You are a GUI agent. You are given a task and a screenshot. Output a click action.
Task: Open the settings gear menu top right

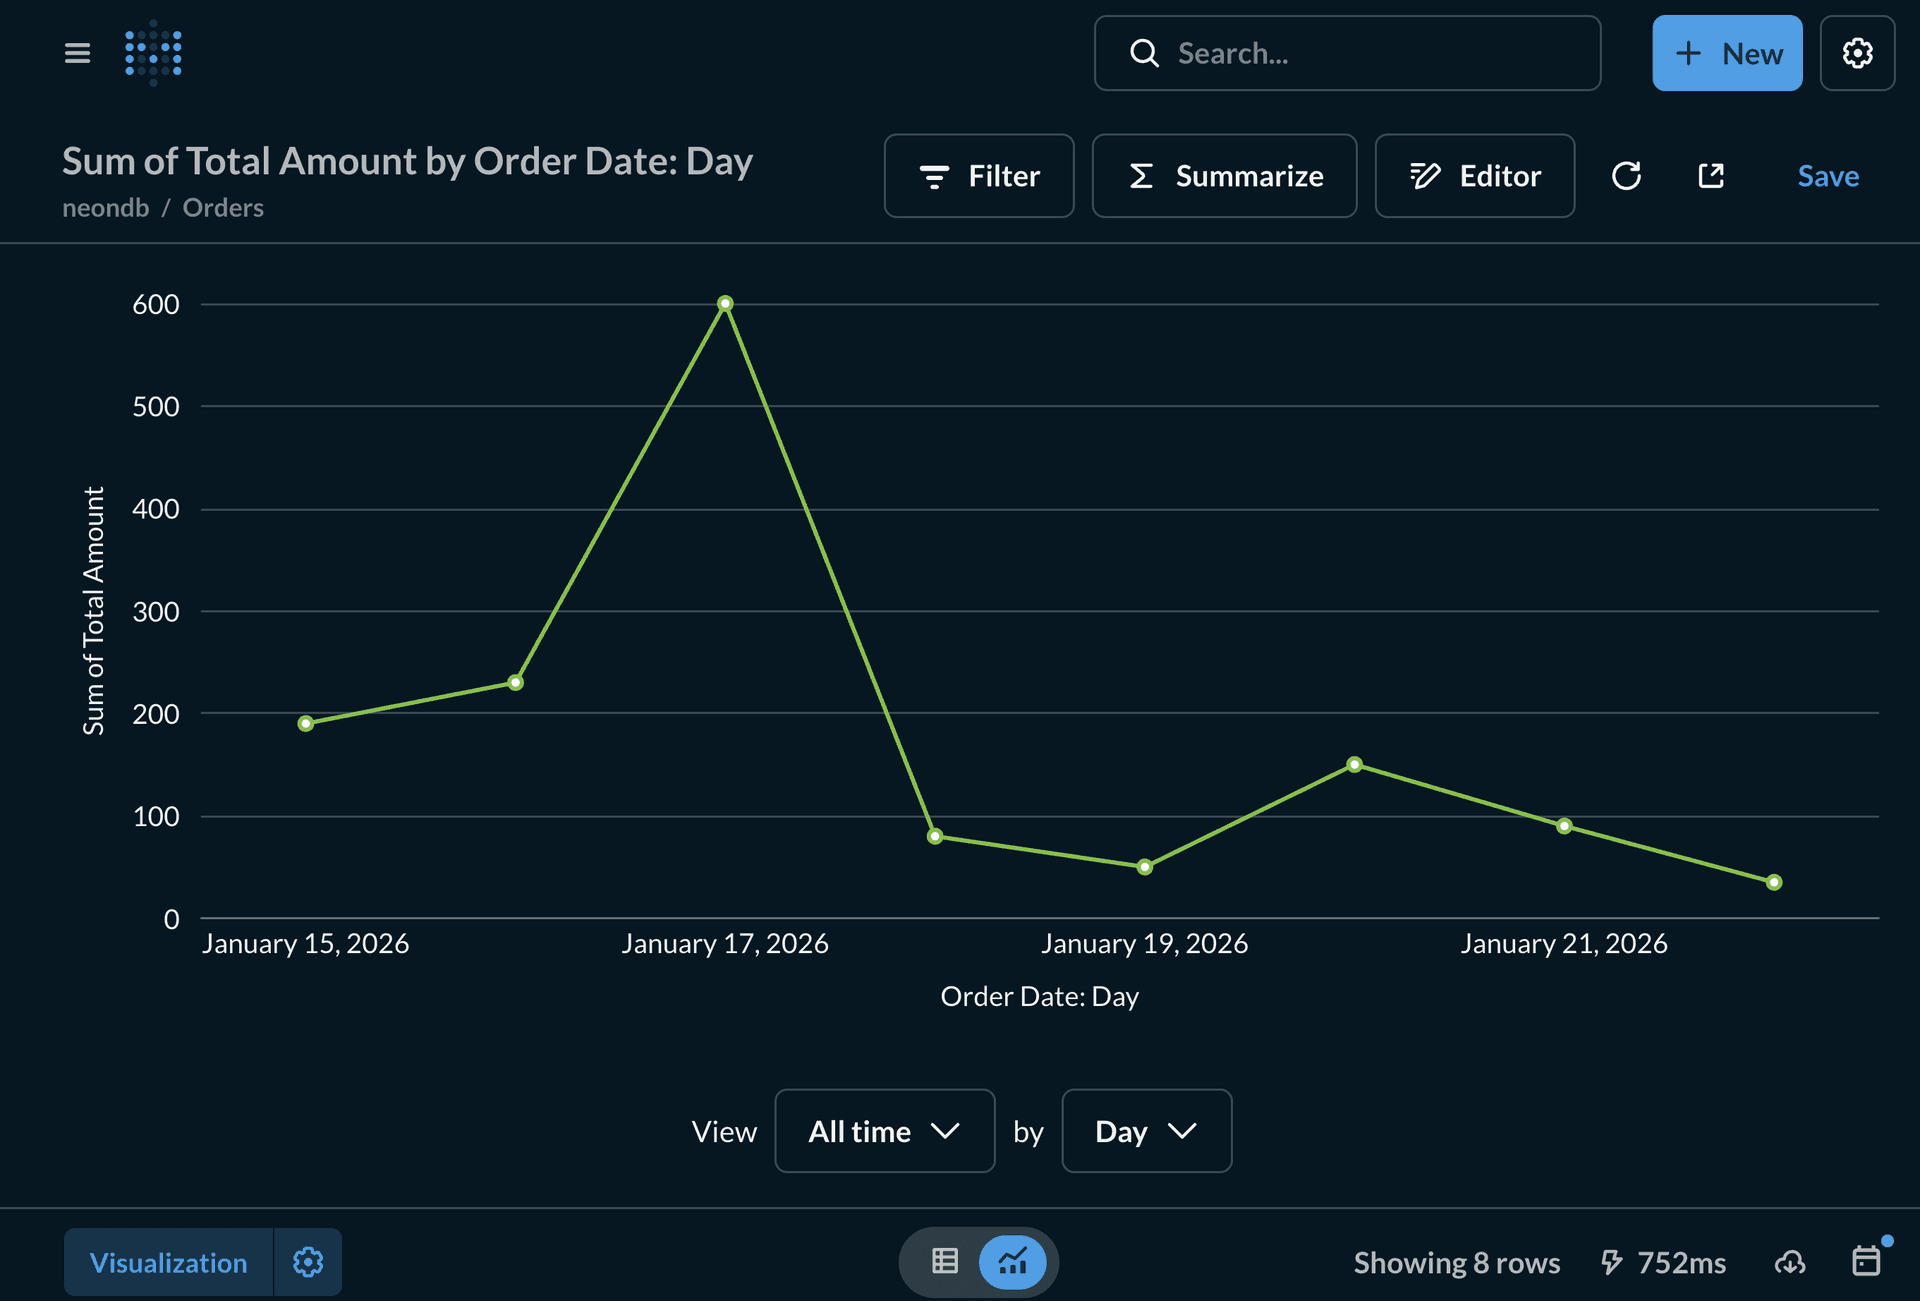pos(1858,53)
